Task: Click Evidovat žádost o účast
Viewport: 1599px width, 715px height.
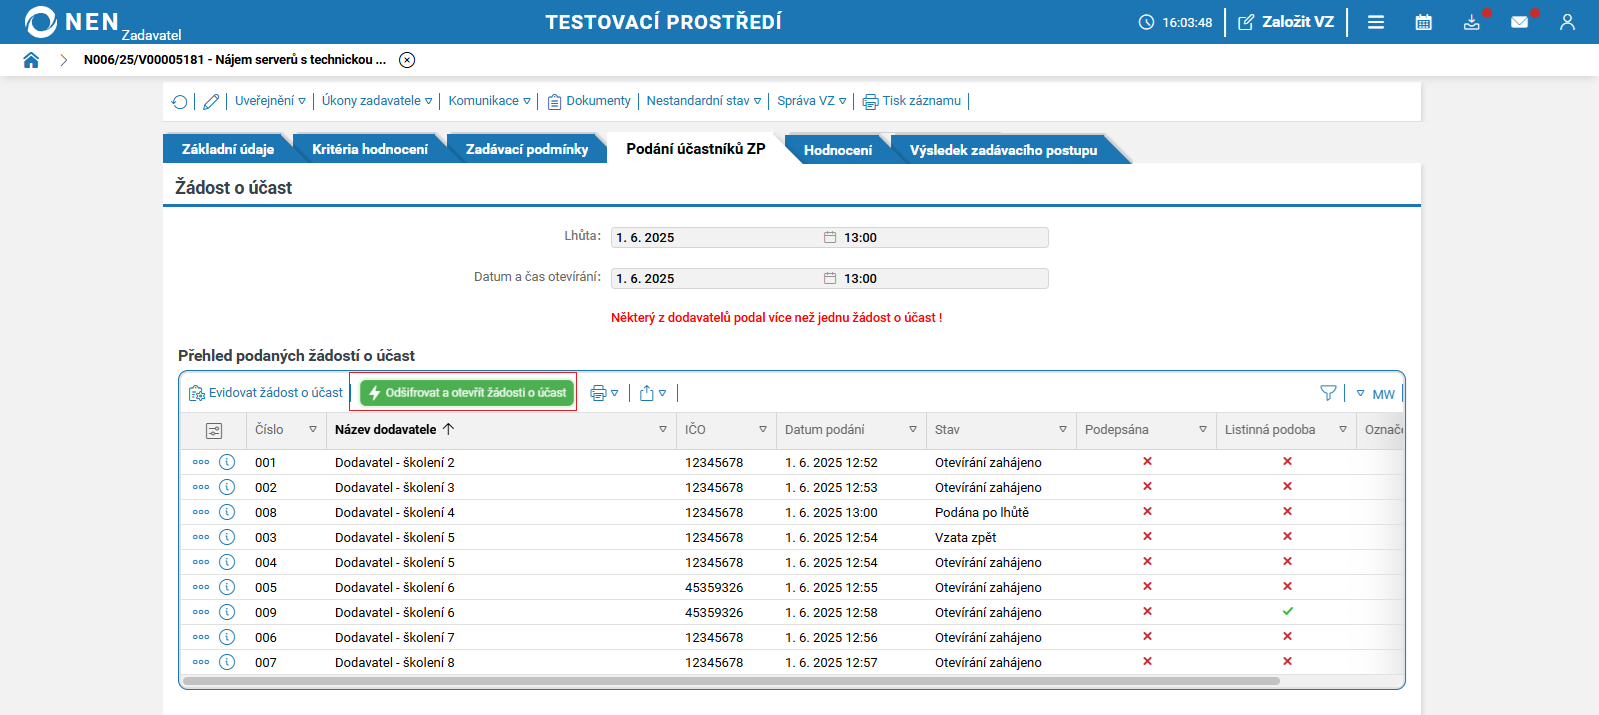Action: (x=266, y=393)
